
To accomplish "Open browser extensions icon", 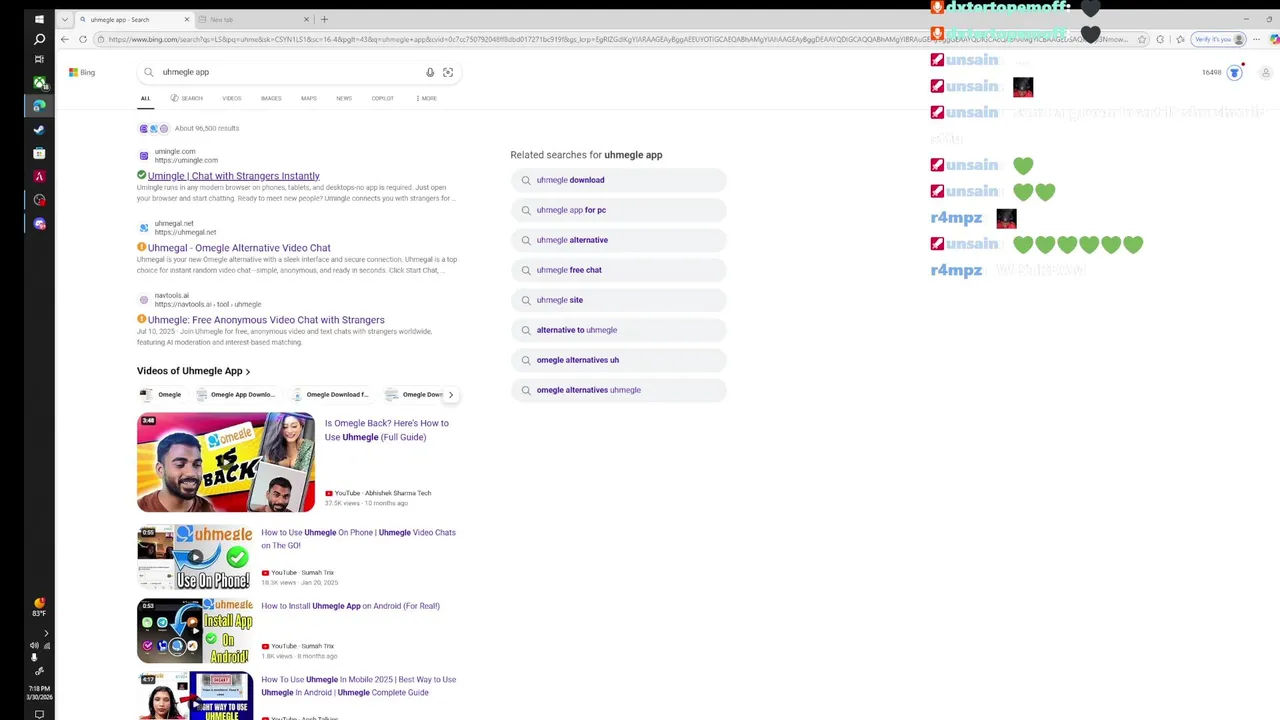I will tap(1160, 39).
